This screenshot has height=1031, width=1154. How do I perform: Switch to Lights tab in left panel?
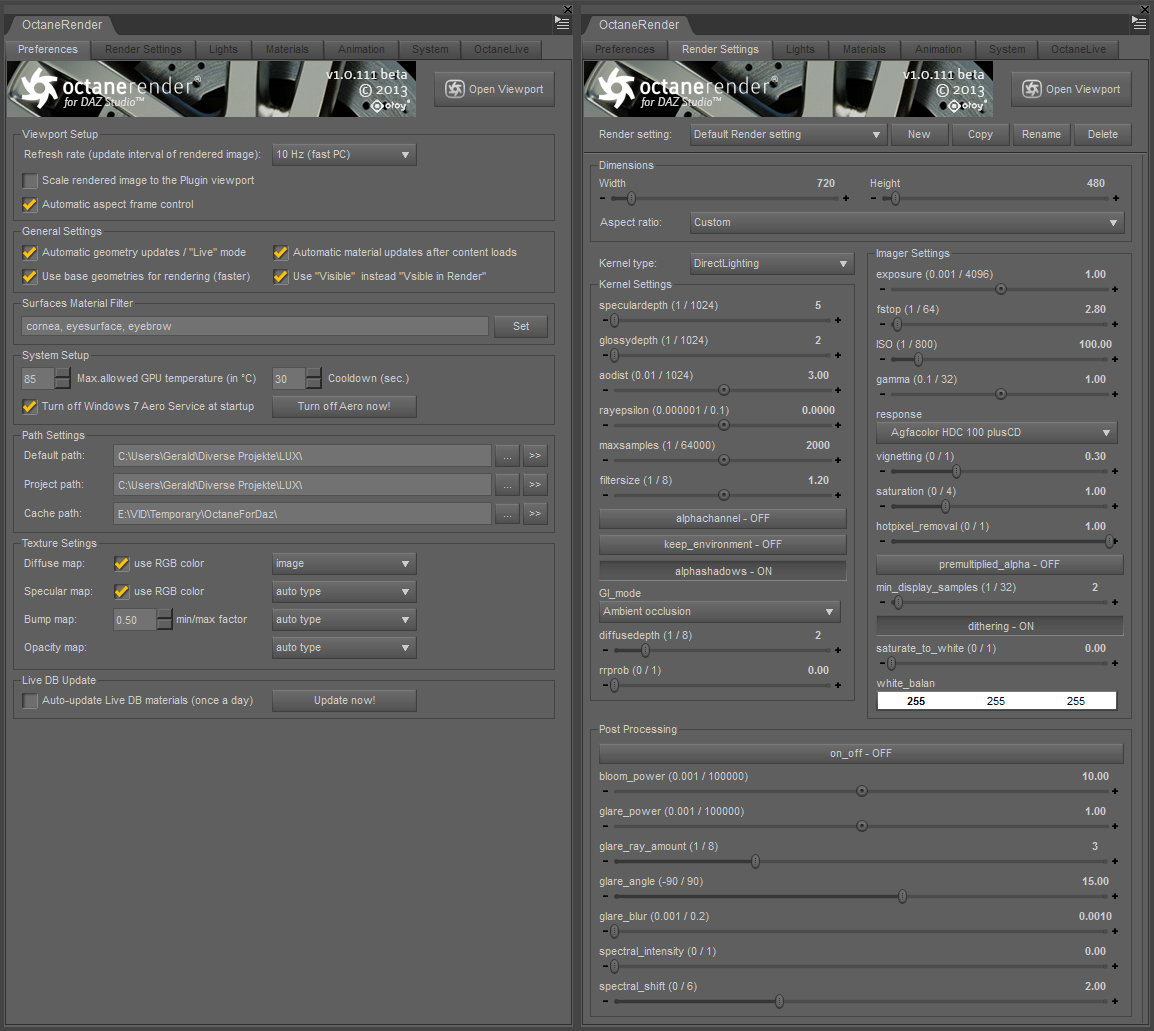tap(223, 49)
